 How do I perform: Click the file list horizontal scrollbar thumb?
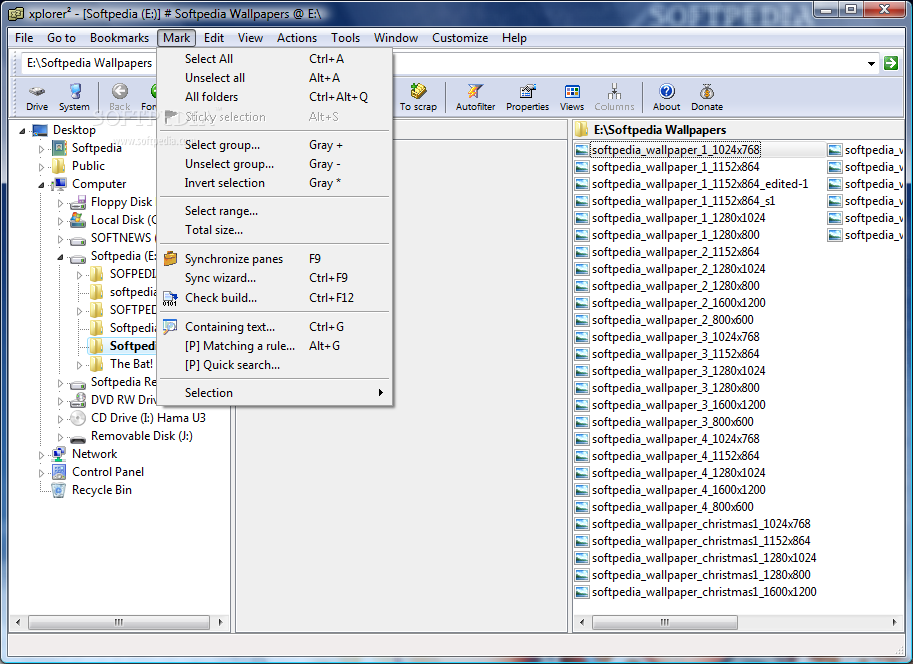[664, 622]
